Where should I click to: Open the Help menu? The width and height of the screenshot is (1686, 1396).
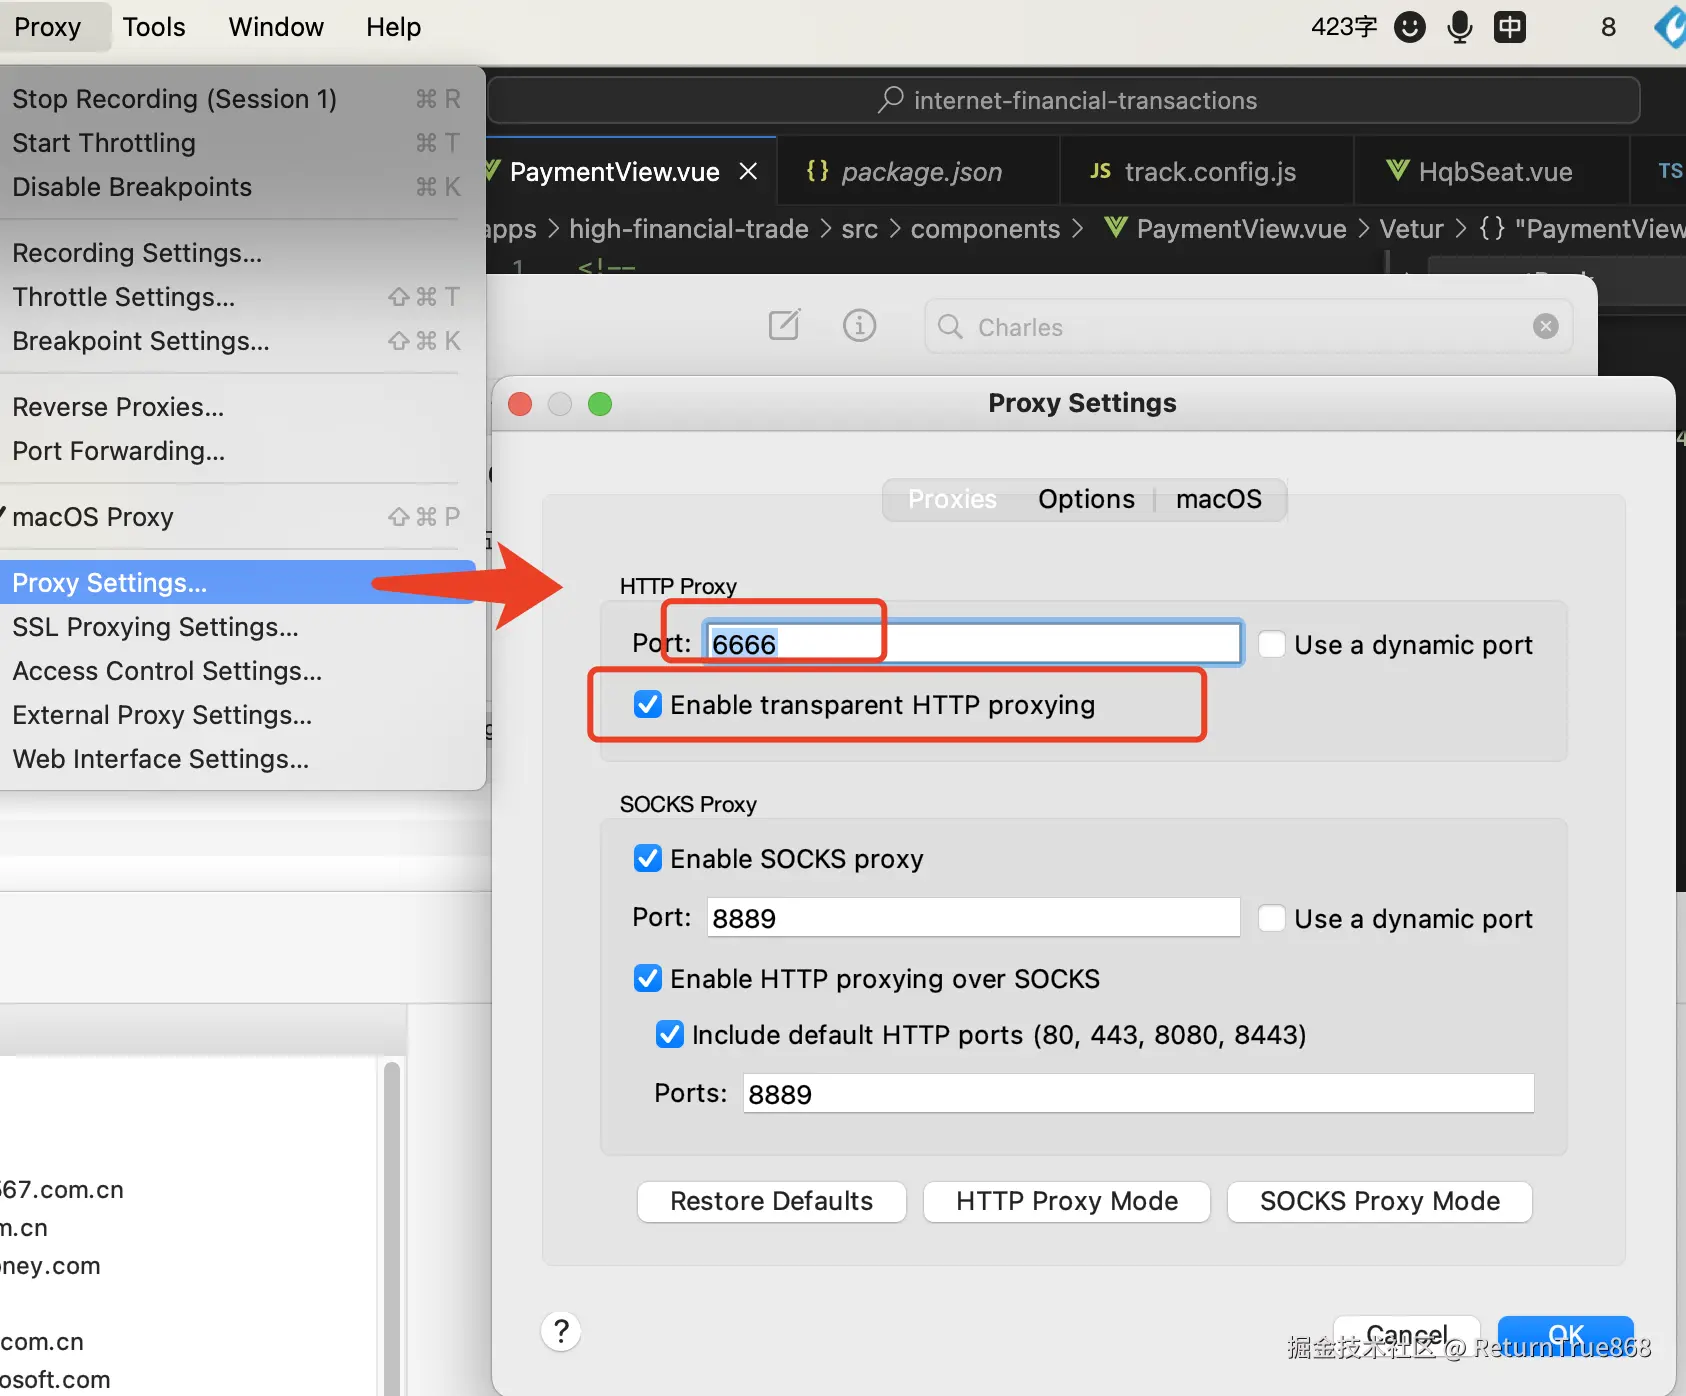point(393,27)
